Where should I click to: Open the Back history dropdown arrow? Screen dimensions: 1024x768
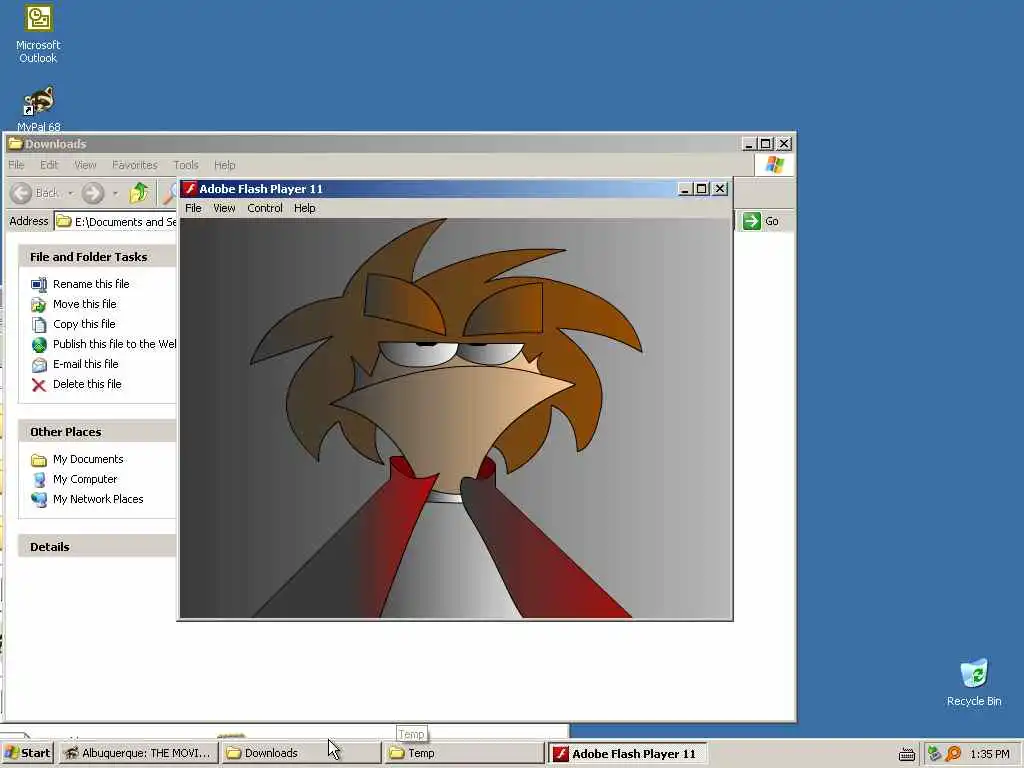point(70,193)
